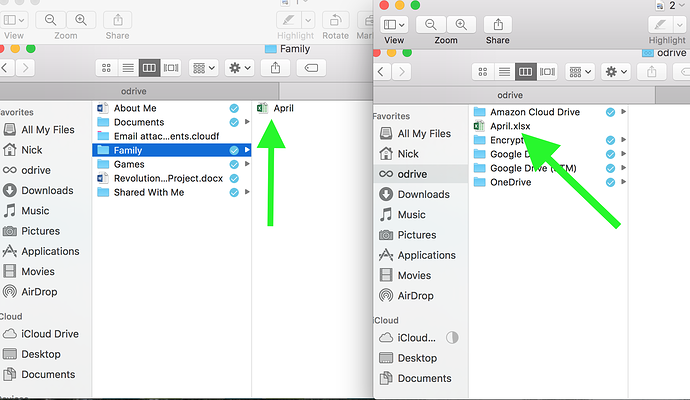
Task: Select Email attac...ents.cloudf item
Action: [166, 136]
